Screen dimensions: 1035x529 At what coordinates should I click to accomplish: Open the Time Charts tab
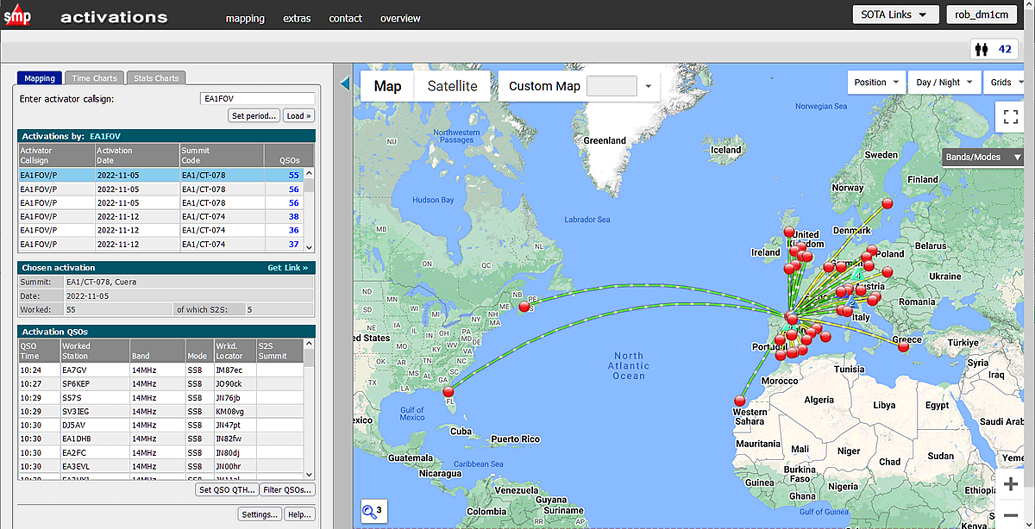click(x=95, y=78)
